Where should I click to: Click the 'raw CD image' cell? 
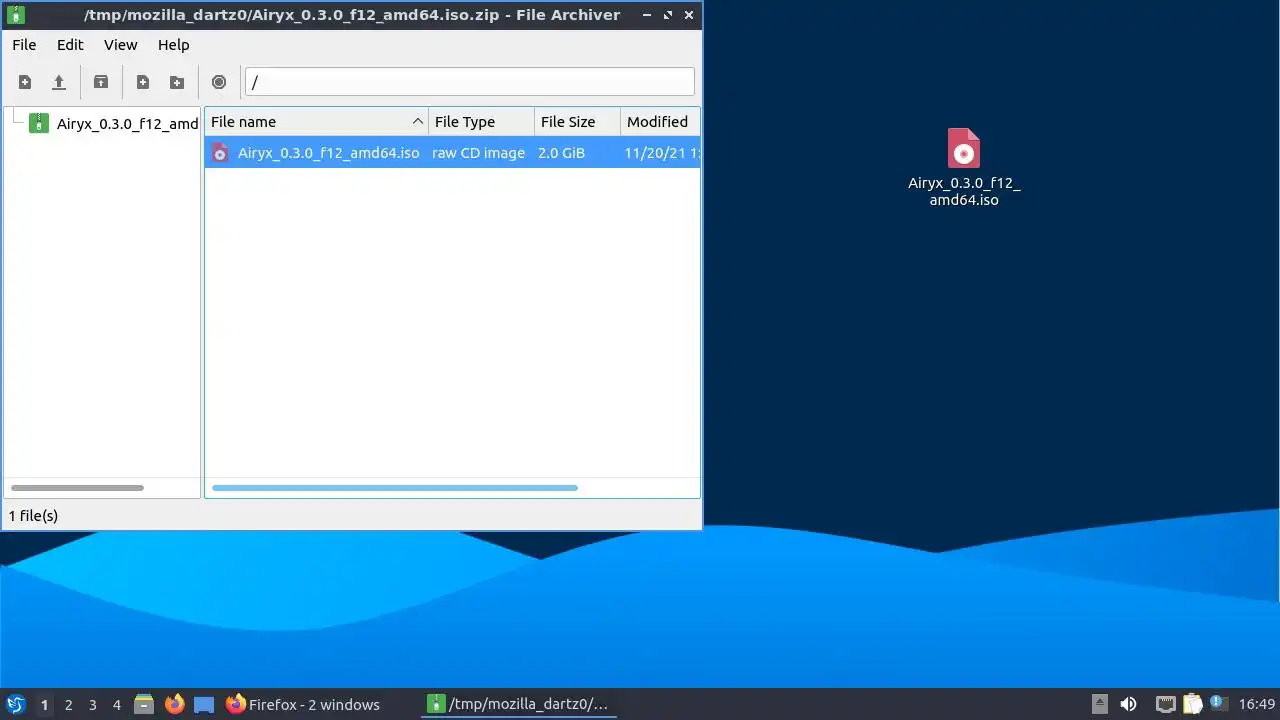(x=478, y=153)
